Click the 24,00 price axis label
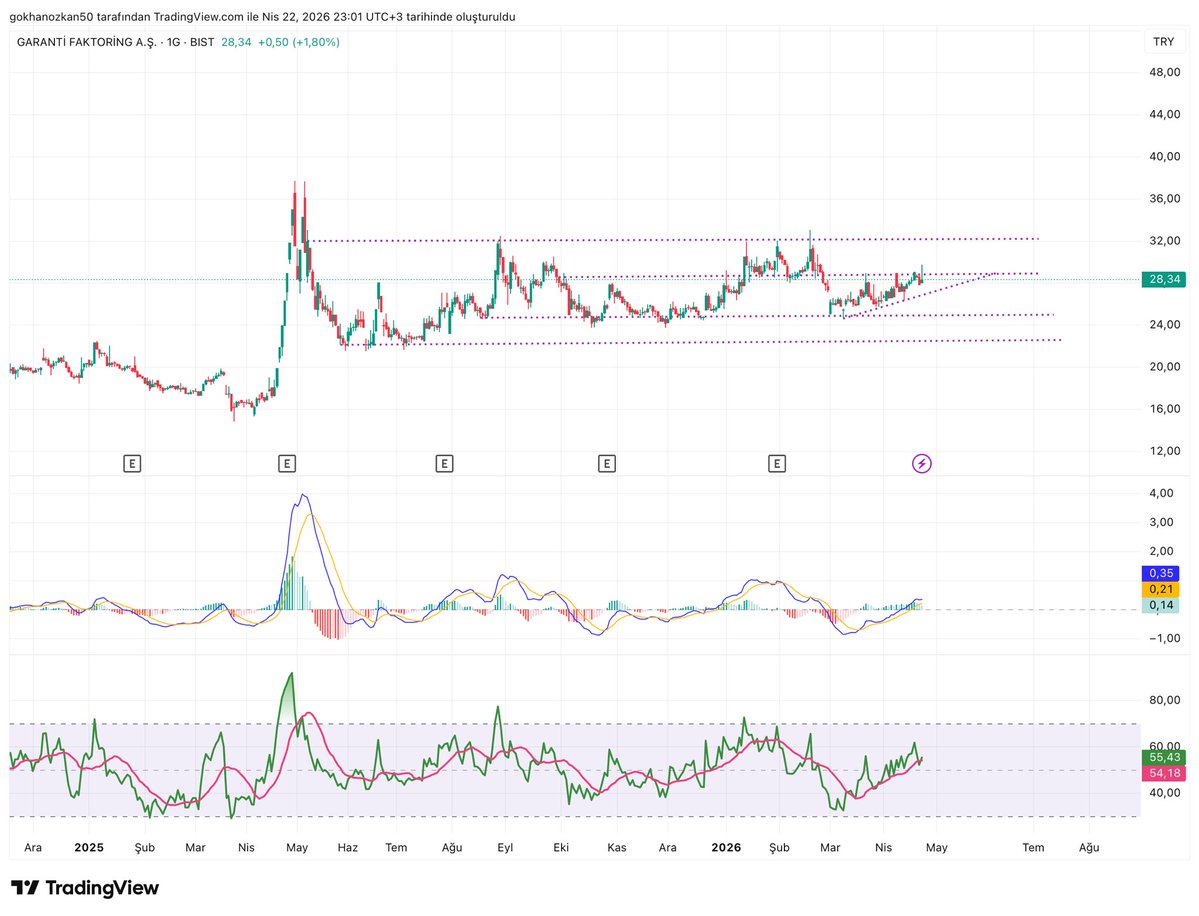The width and height of the screenshot is (1199, 916). [1165, 324]
